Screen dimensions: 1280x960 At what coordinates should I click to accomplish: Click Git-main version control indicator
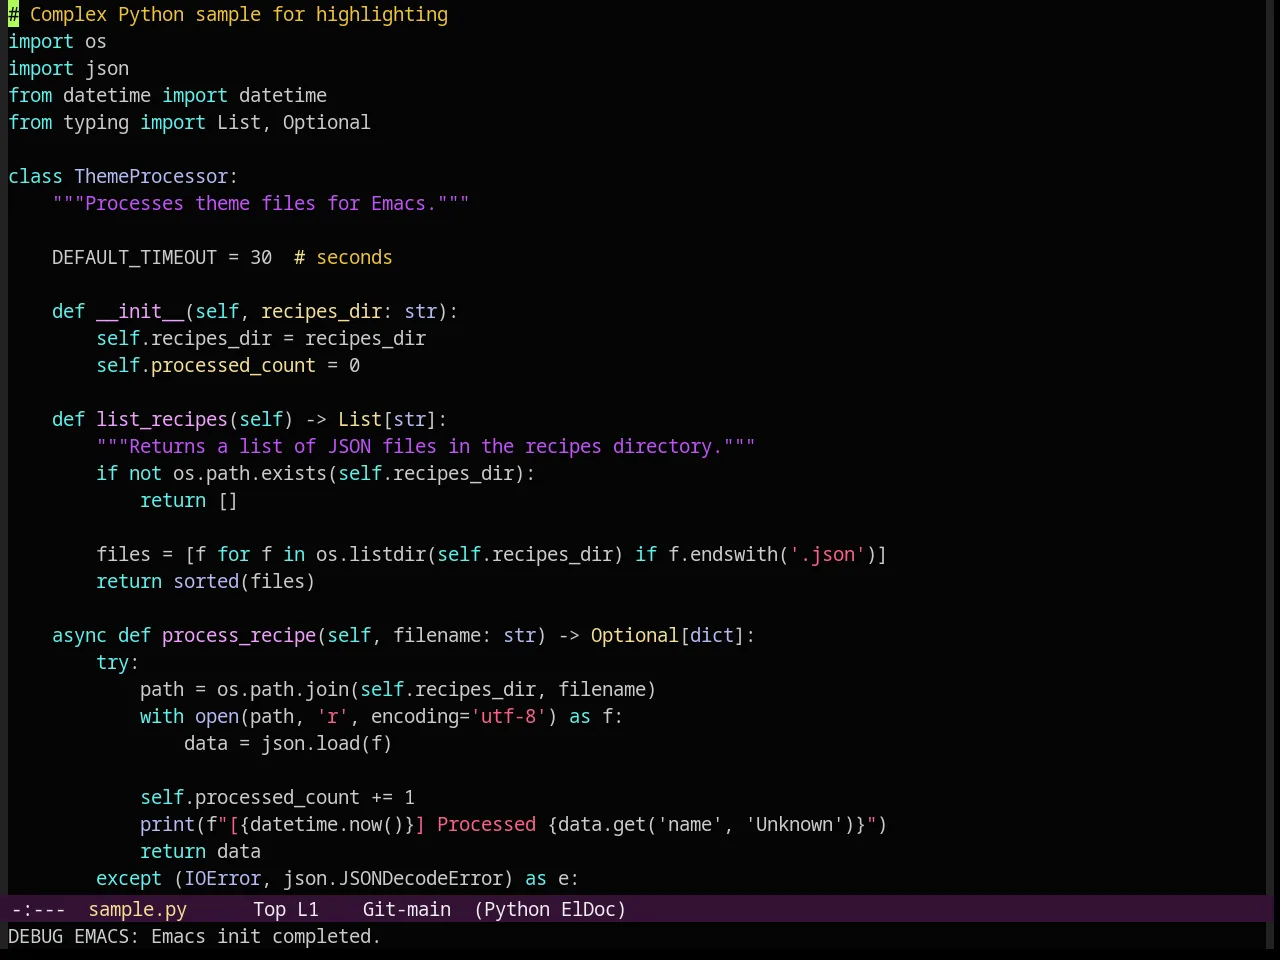tap(406, 909)
